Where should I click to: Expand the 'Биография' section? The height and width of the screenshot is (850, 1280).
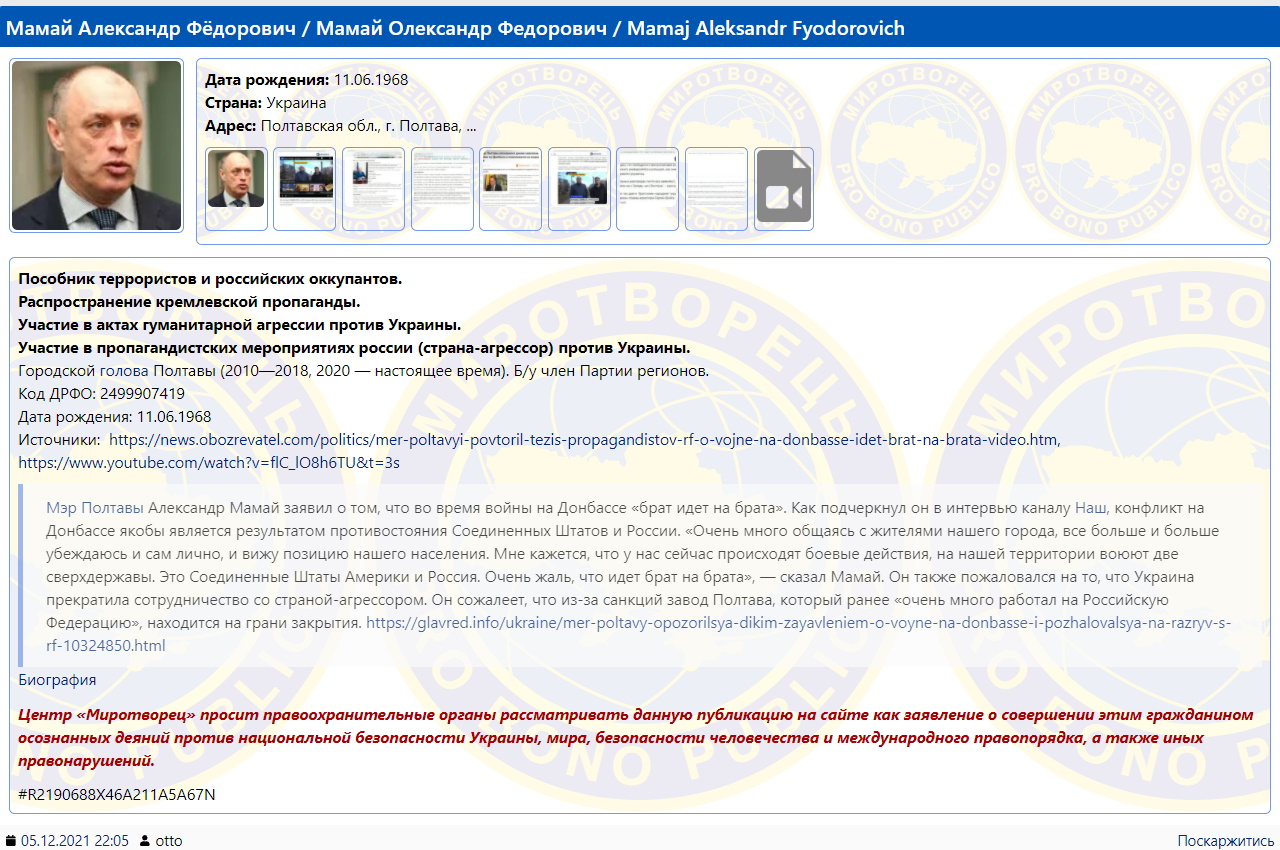pos(57,680)
